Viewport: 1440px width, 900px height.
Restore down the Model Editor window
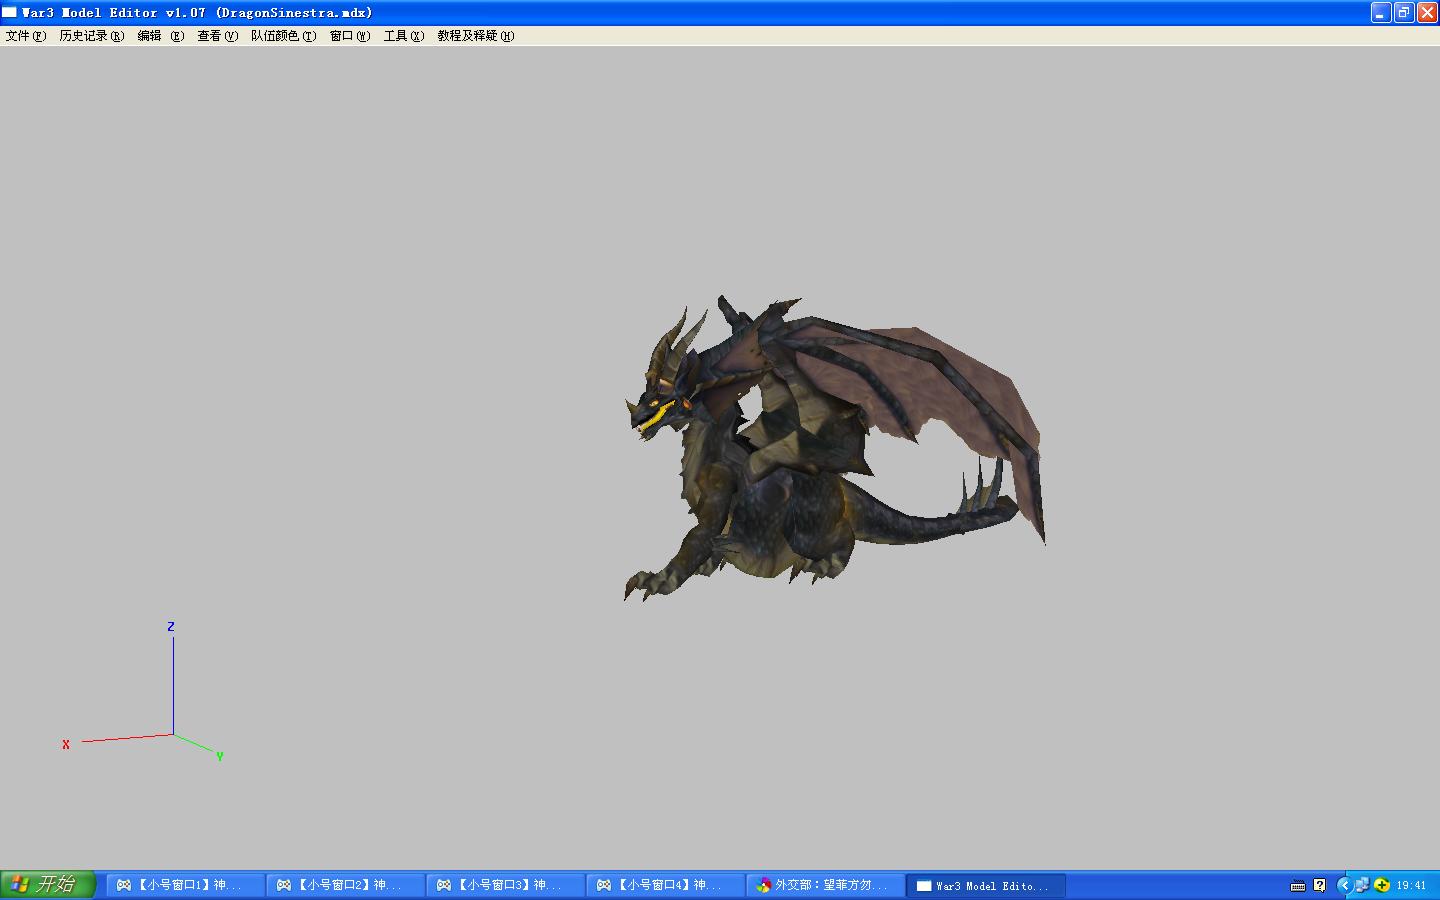pyautogui.click(x=1404, y=12)
